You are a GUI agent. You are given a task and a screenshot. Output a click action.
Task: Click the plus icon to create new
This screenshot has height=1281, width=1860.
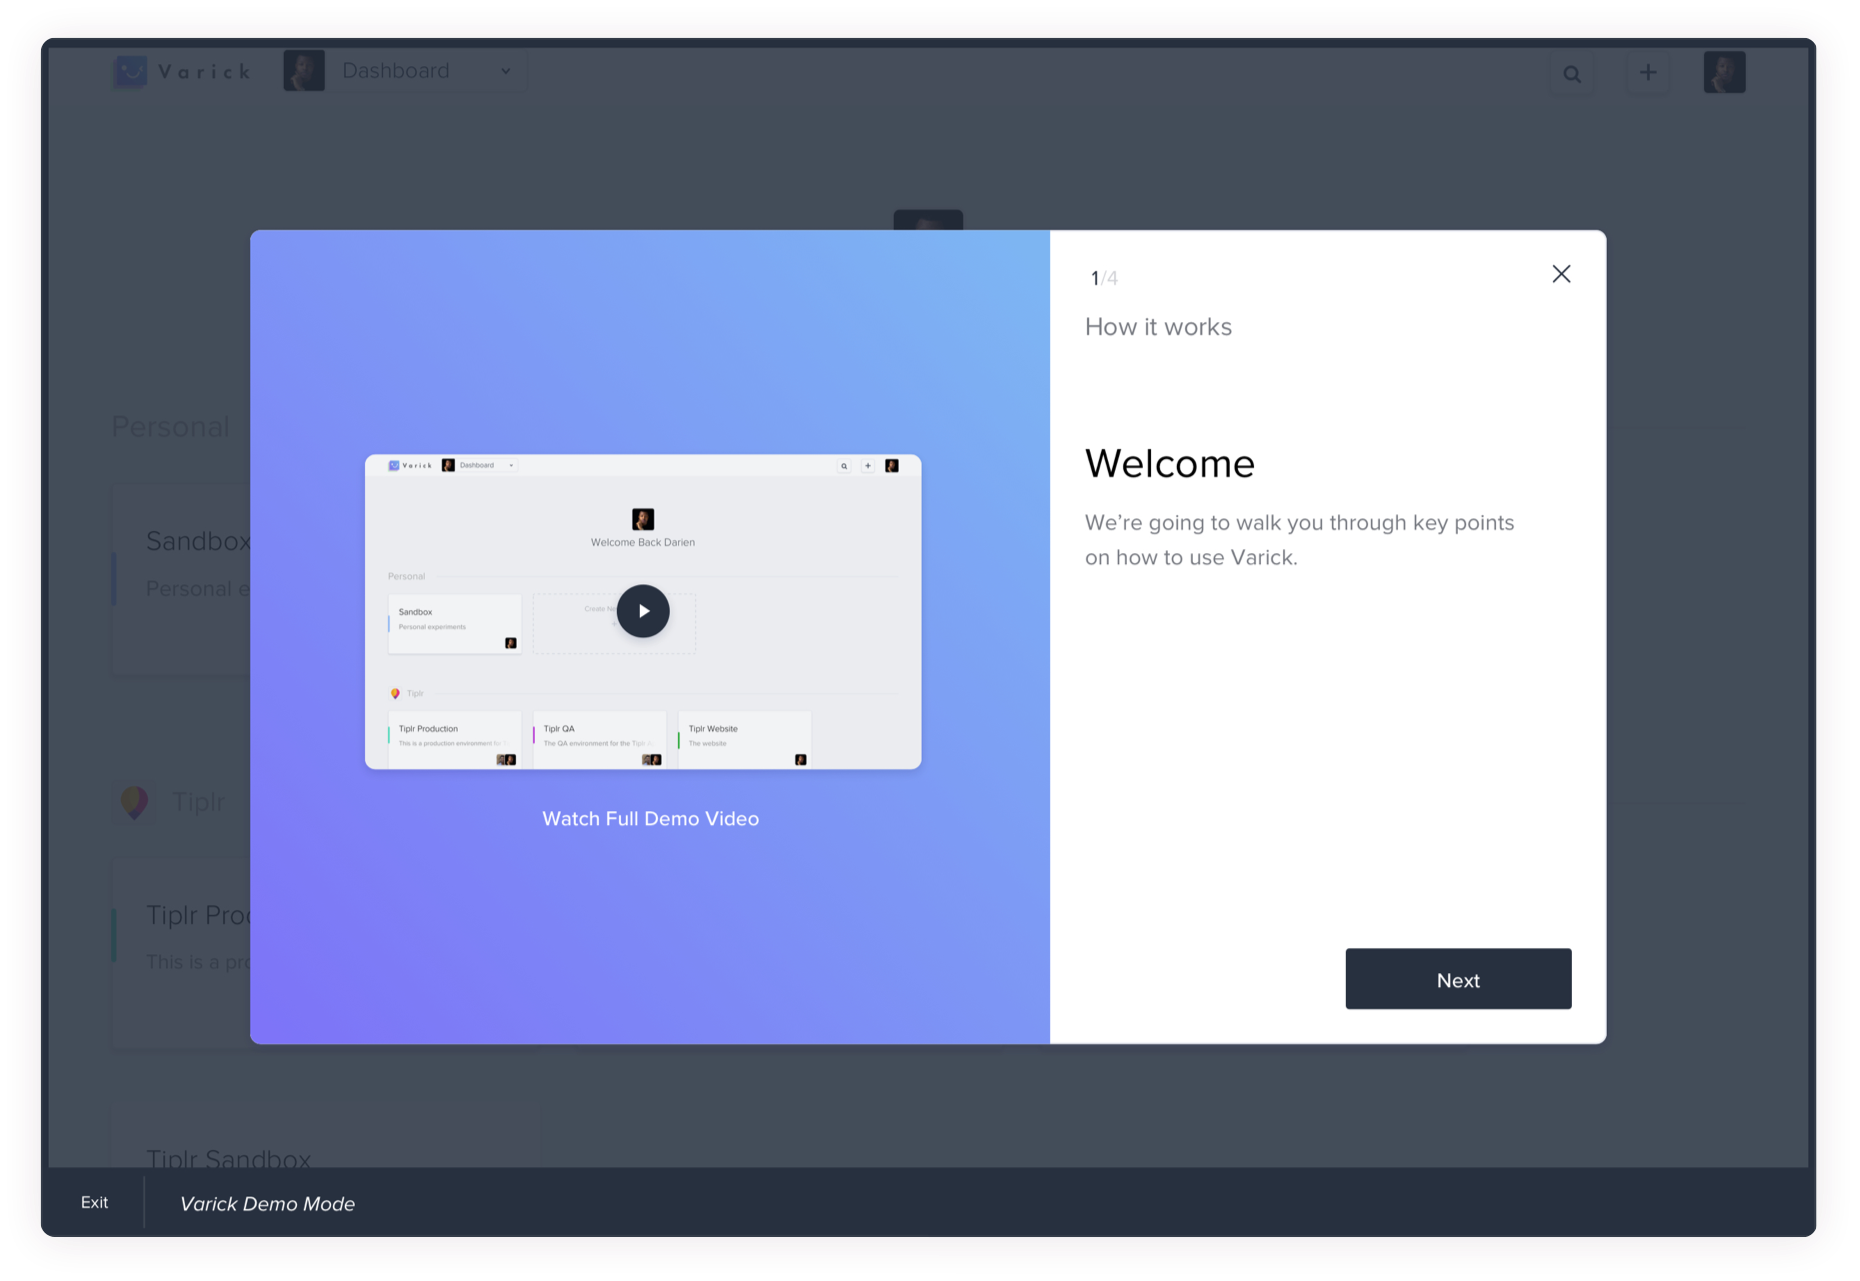pos(1648,72)
